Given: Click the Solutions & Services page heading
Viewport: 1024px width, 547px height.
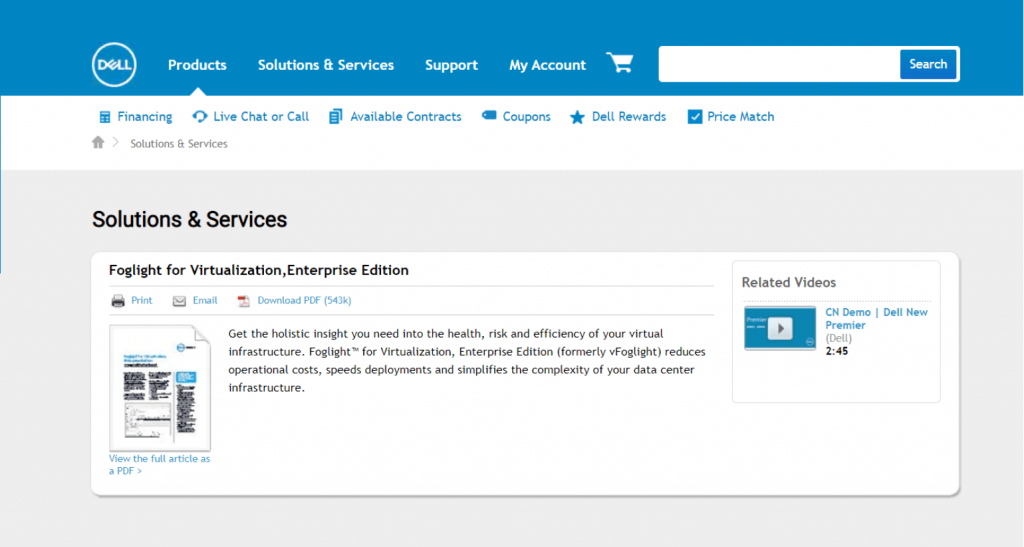Looking at the screenshot, I should click(x=189, y=219).
